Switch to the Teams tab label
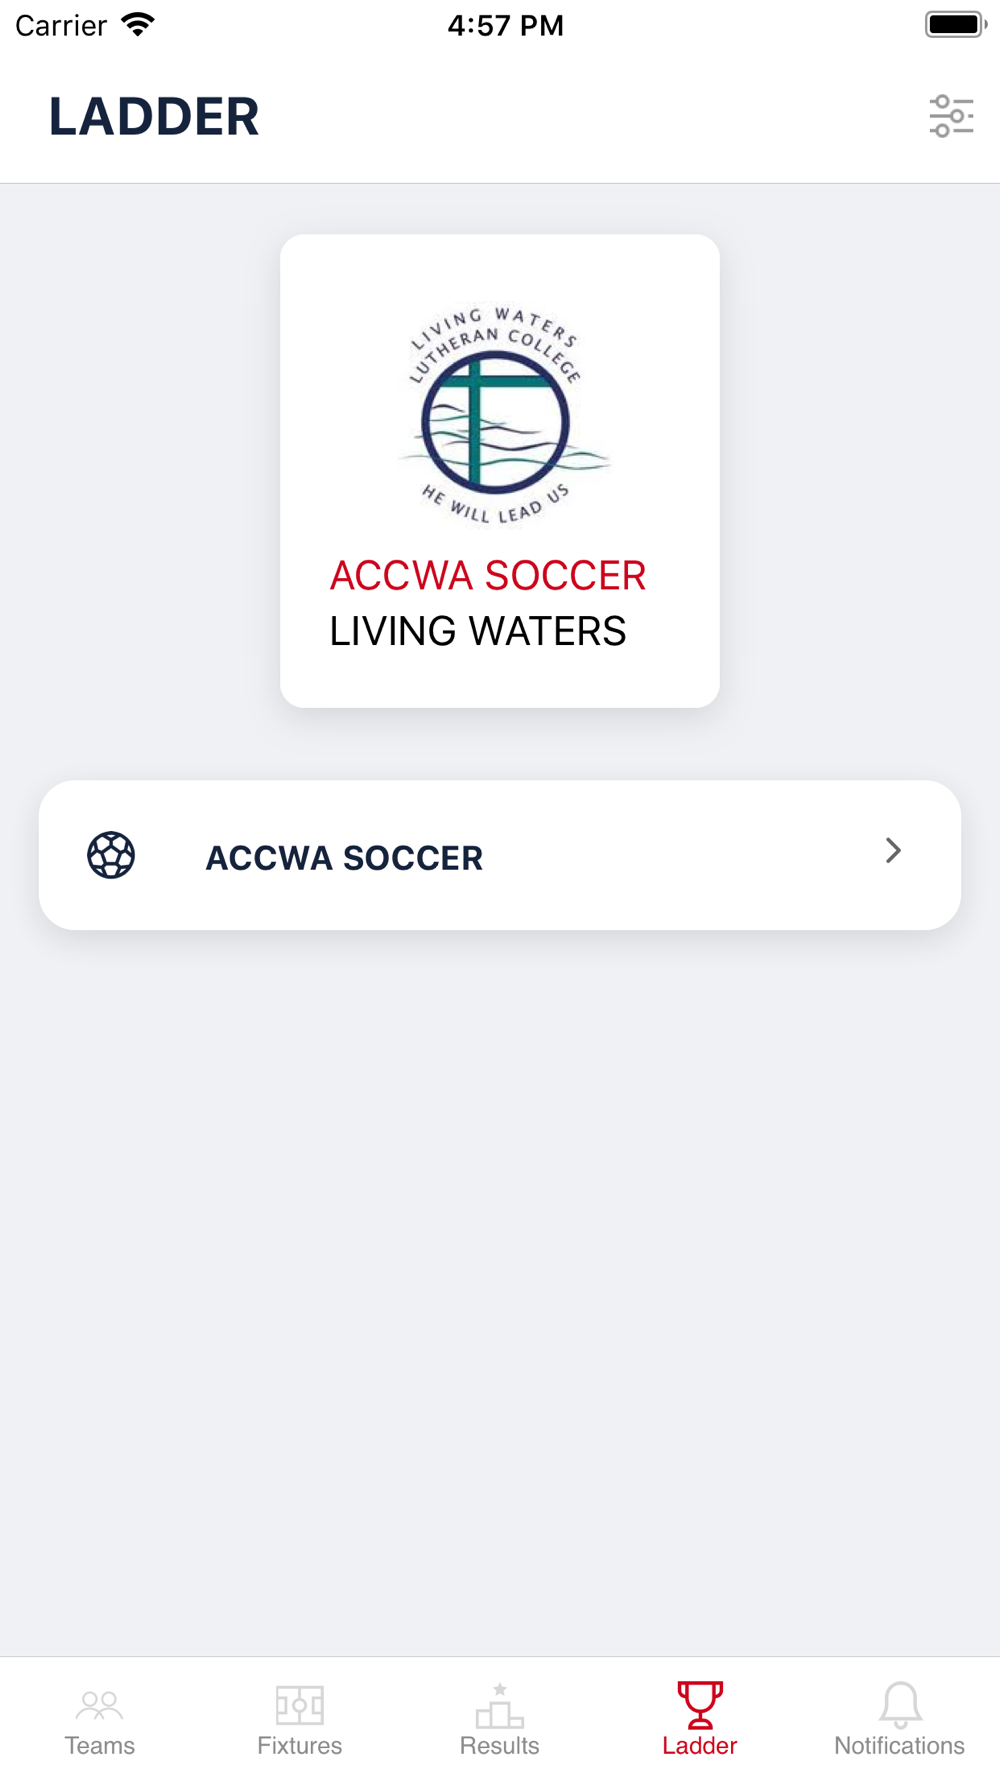 tap(100, 1746)
